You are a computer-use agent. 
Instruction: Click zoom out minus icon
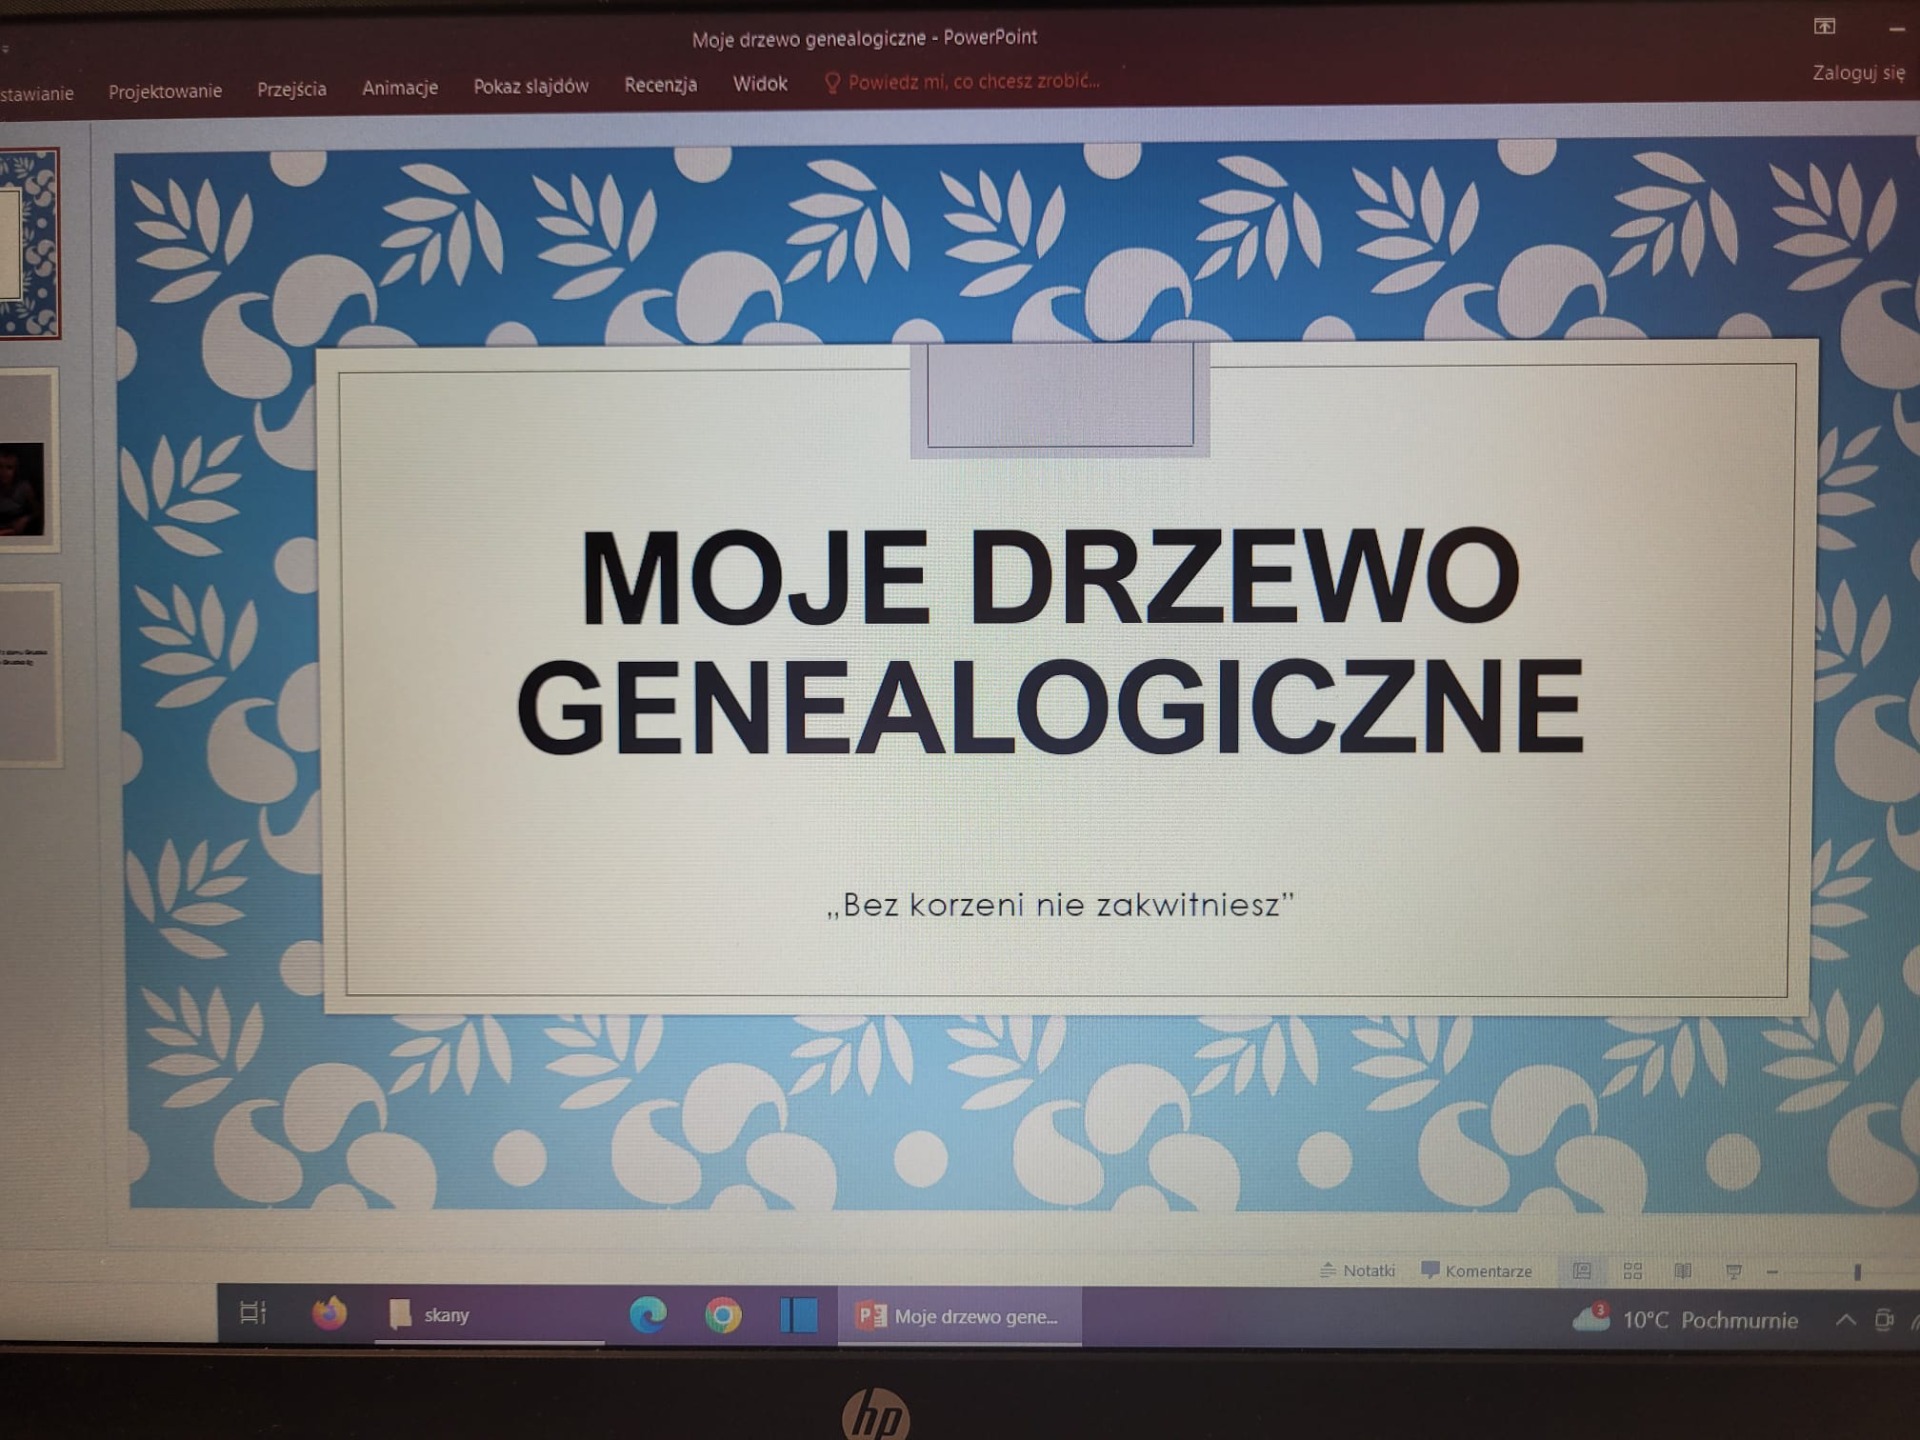click(1772, 1272)
